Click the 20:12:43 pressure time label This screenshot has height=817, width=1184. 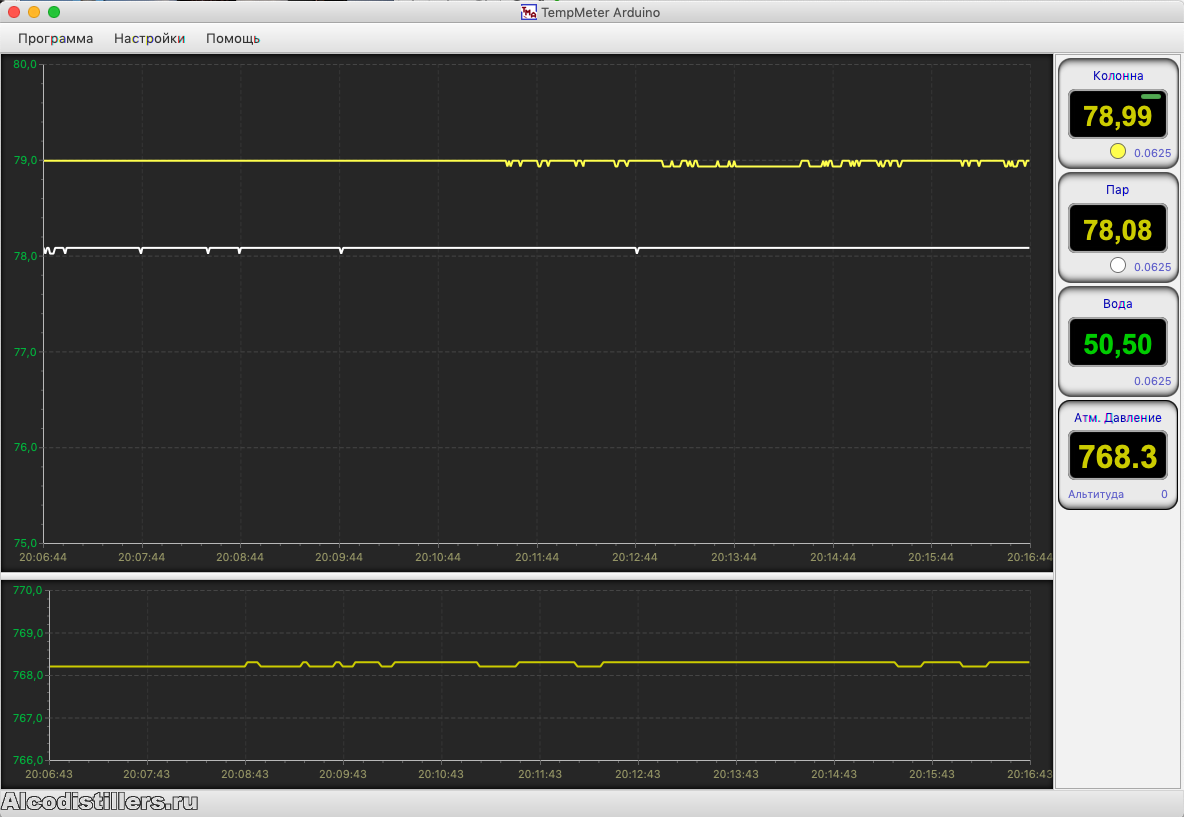[637, 774]
